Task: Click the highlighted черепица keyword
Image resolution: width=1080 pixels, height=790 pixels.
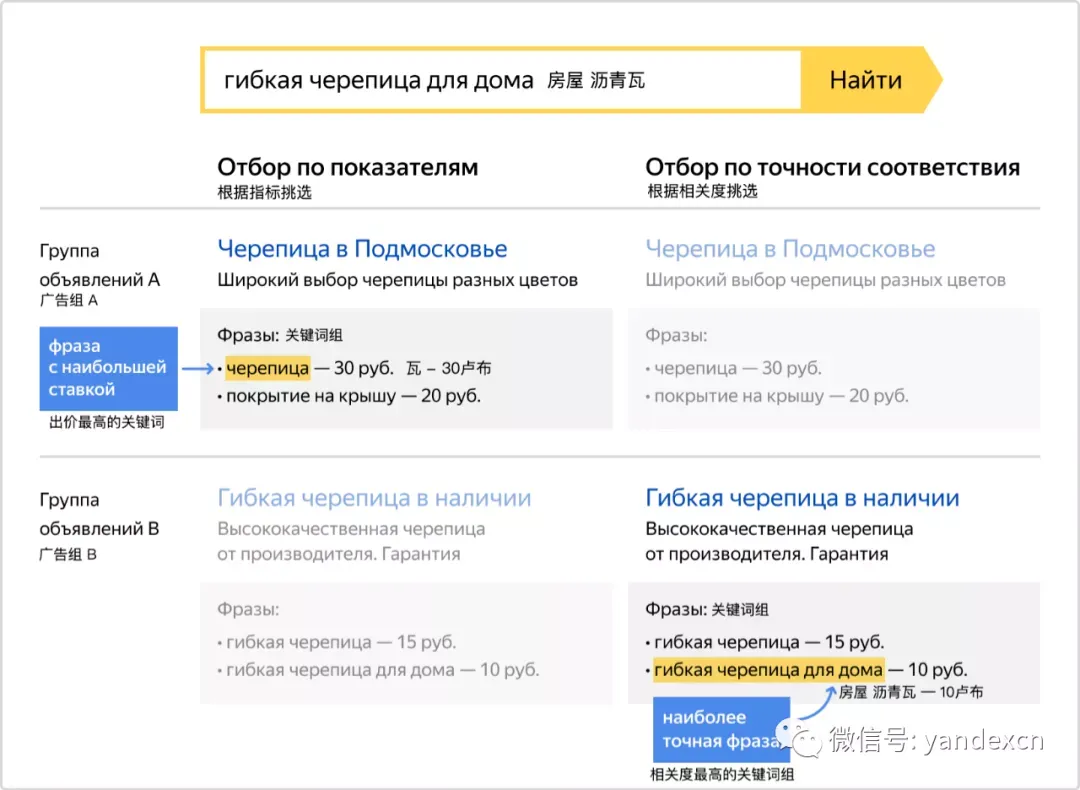Action: click(267, 368)
